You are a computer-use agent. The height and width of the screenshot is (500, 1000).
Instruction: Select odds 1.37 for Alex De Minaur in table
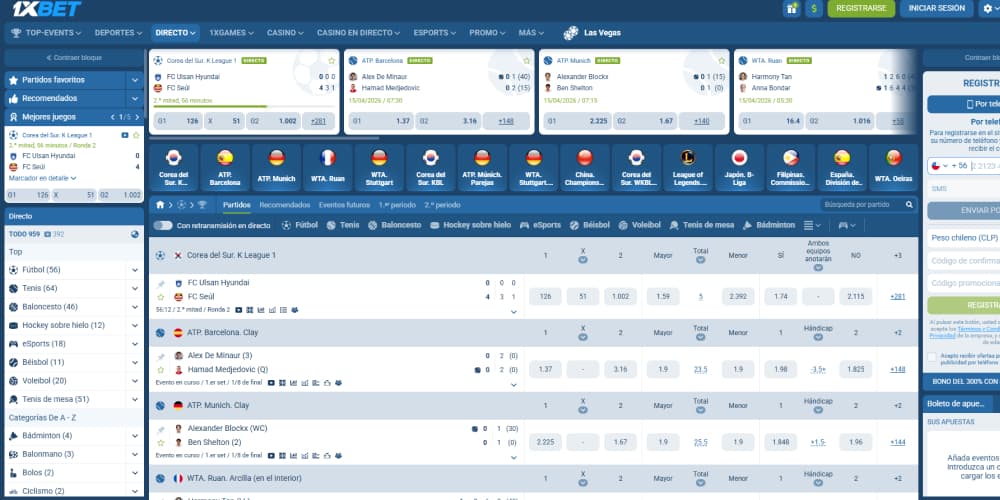click(x=545, y=369)
